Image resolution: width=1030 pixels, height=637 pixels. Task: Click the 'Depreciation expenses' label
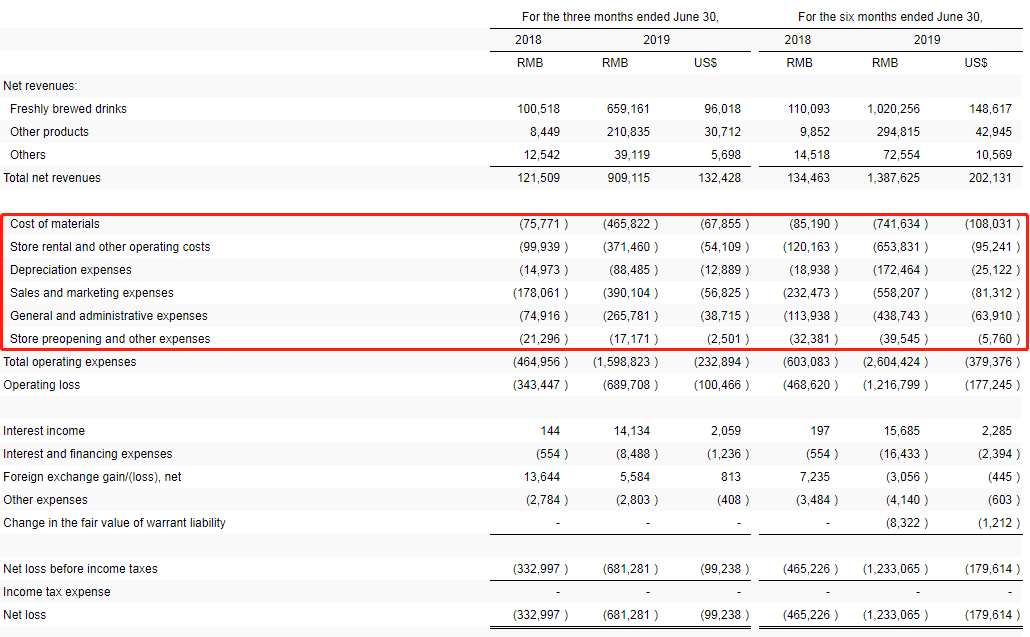[70, 270]
